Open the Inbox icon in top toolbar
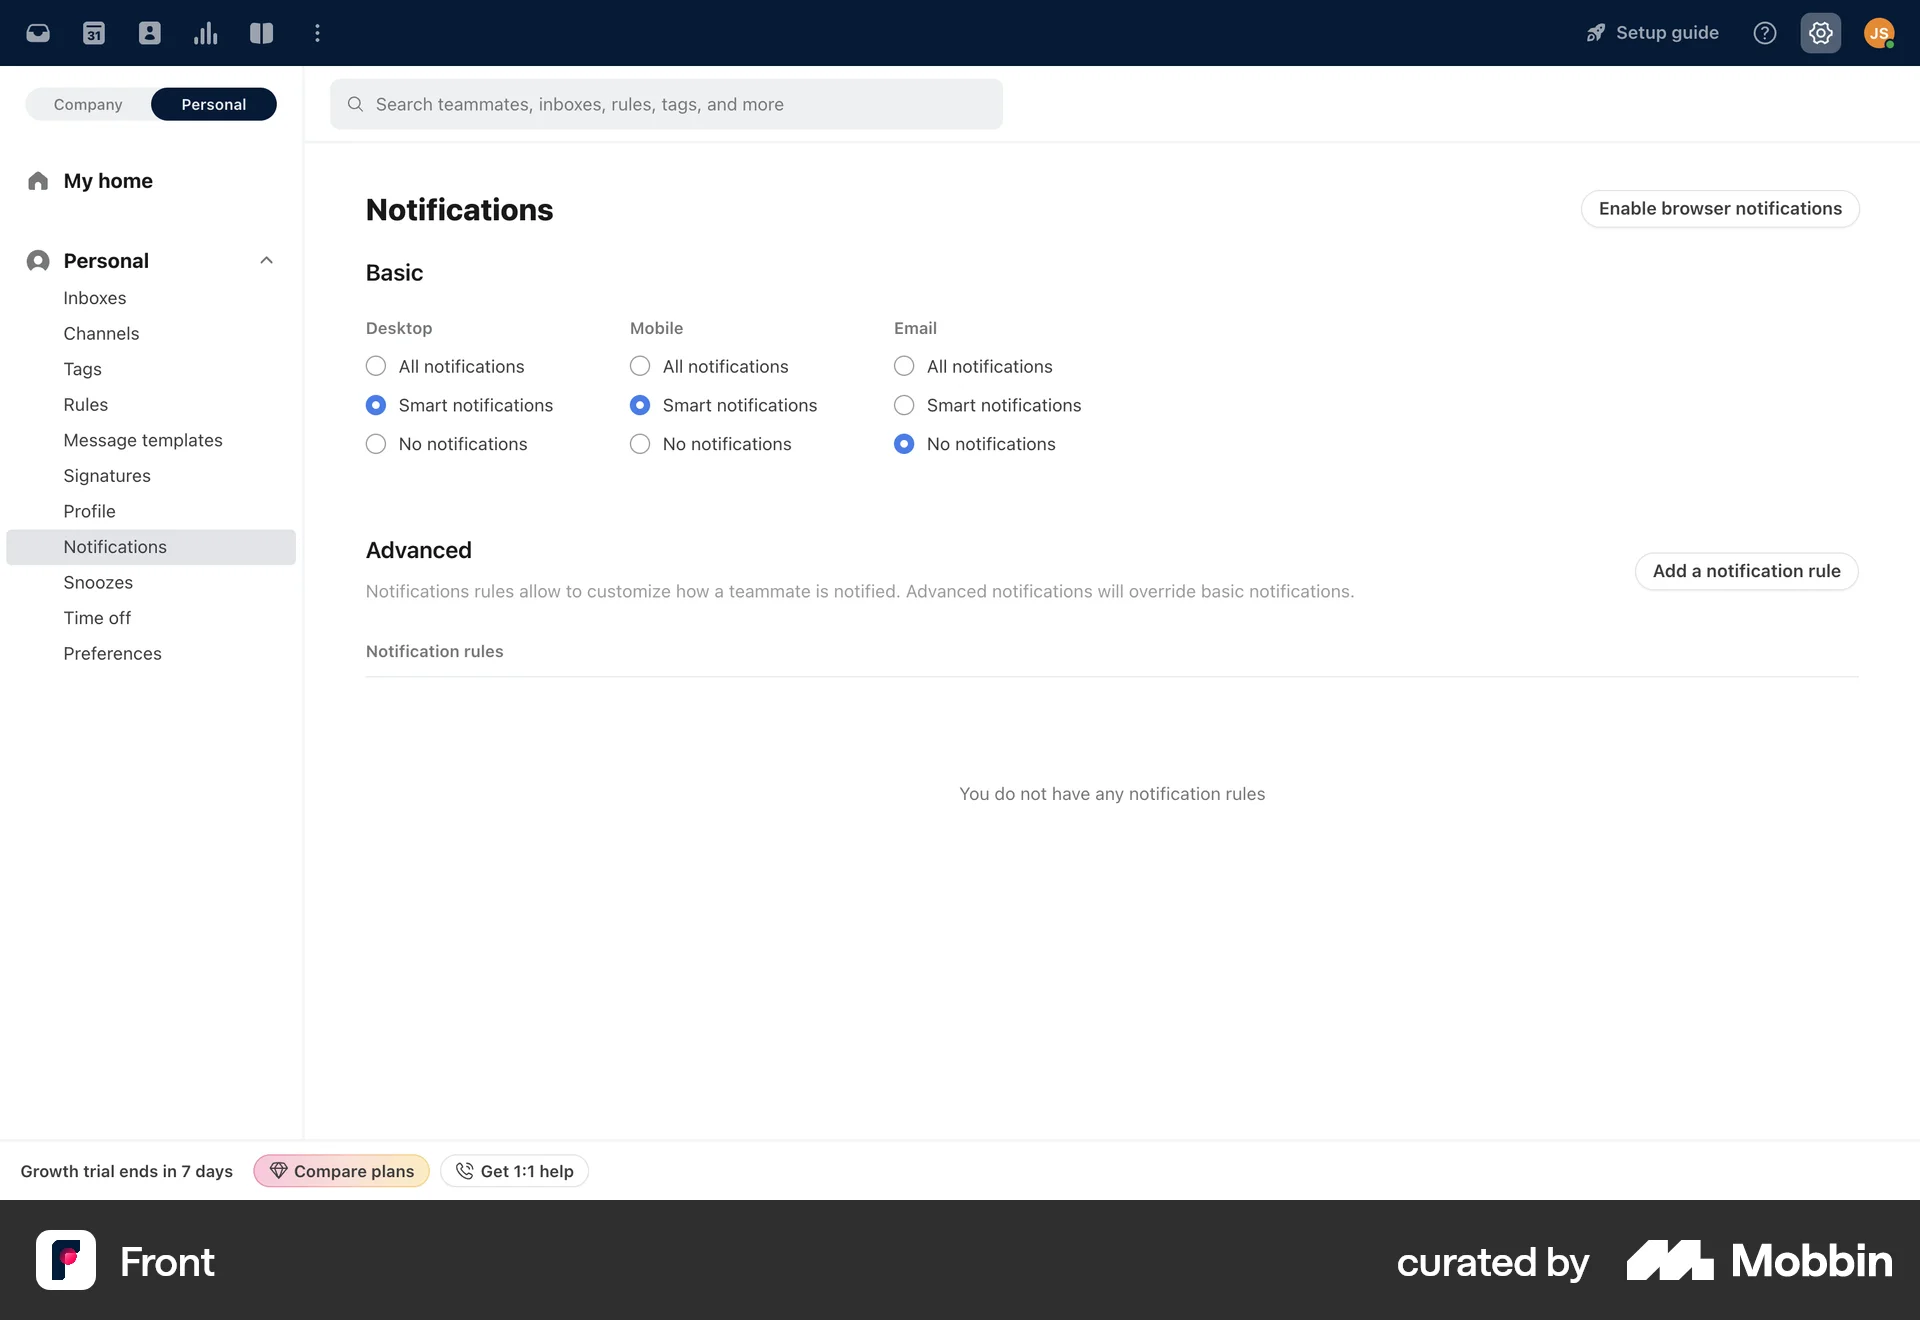Viewport: 1920px width, 1320px height. pyautogui.click(x=38, y=32)
